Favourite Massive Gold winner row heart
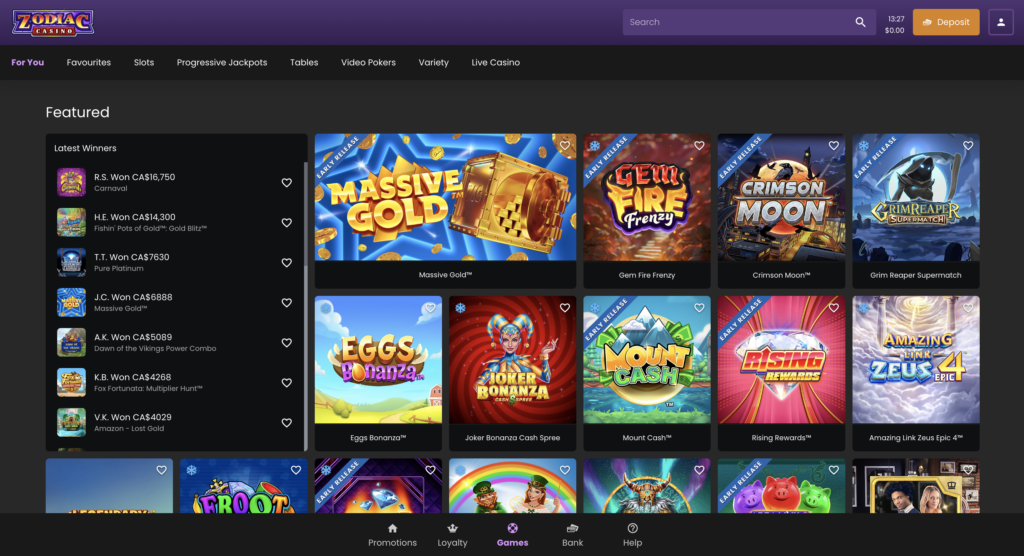Screen dimensions: 1024x556 click(287, 303)
